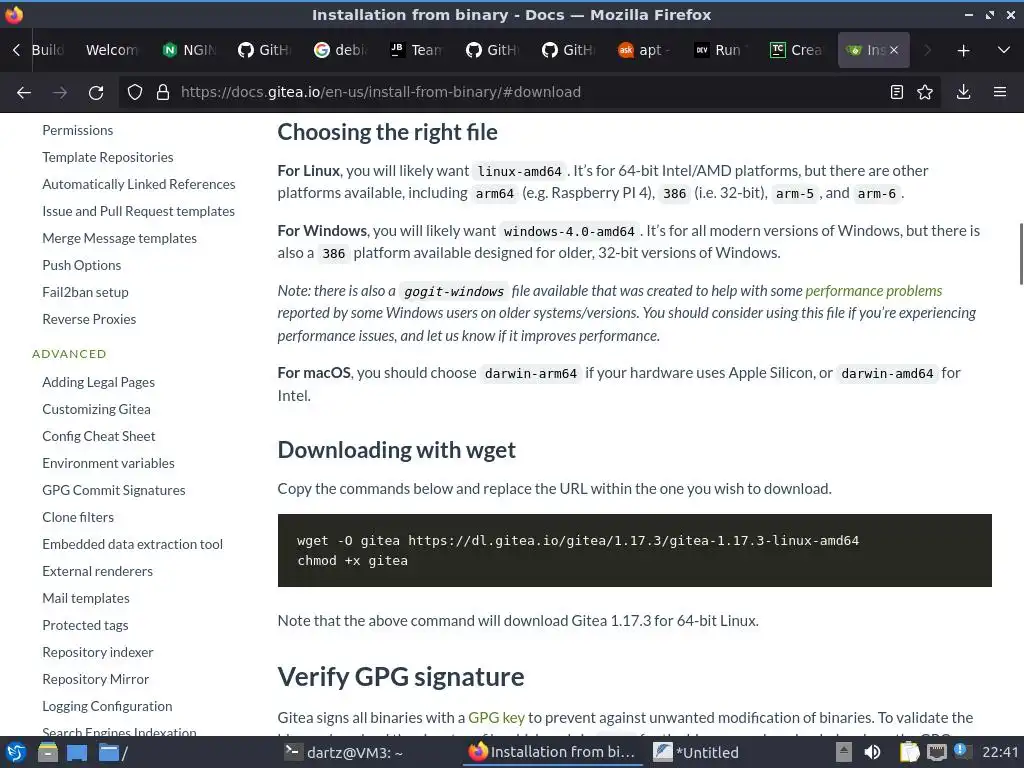This screenshot has width=1024, height=768.
Task: Click the wget command code block
Action: tap(634, 550)
